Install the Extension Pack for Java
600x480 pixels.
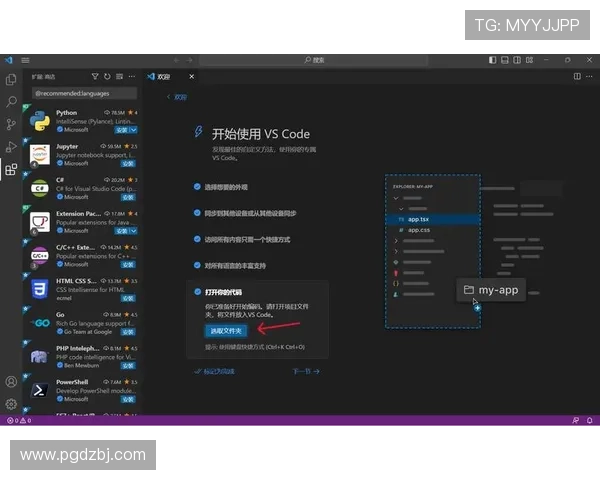[x=122, y=231]
